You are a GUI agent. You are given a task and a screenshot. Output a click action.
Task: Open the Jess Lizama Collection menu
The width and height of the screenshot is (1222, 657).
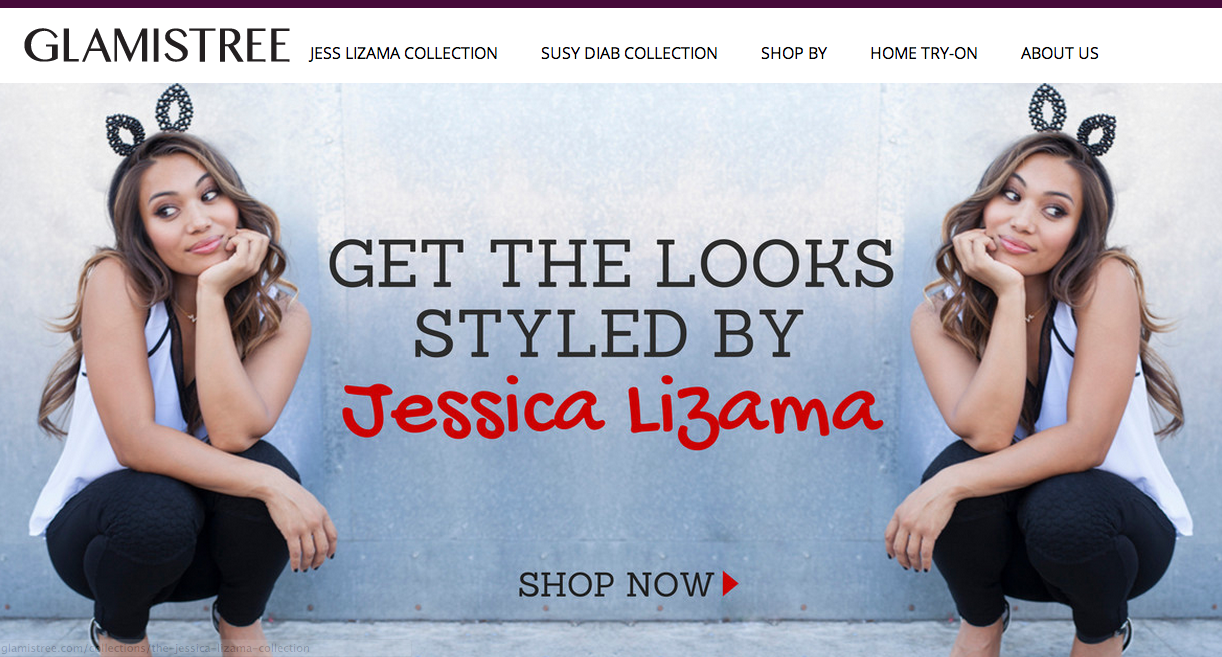tap(404, 53)
